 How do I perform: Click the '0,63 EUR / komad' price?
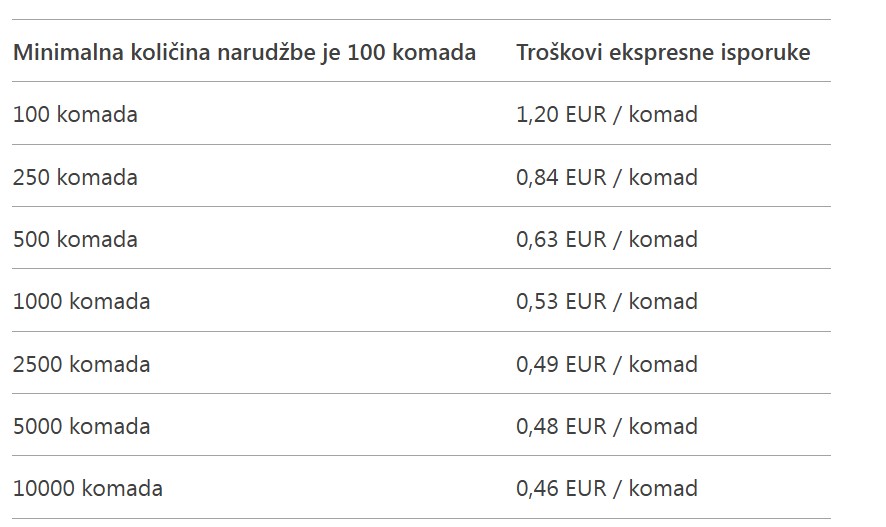point(606,239)
